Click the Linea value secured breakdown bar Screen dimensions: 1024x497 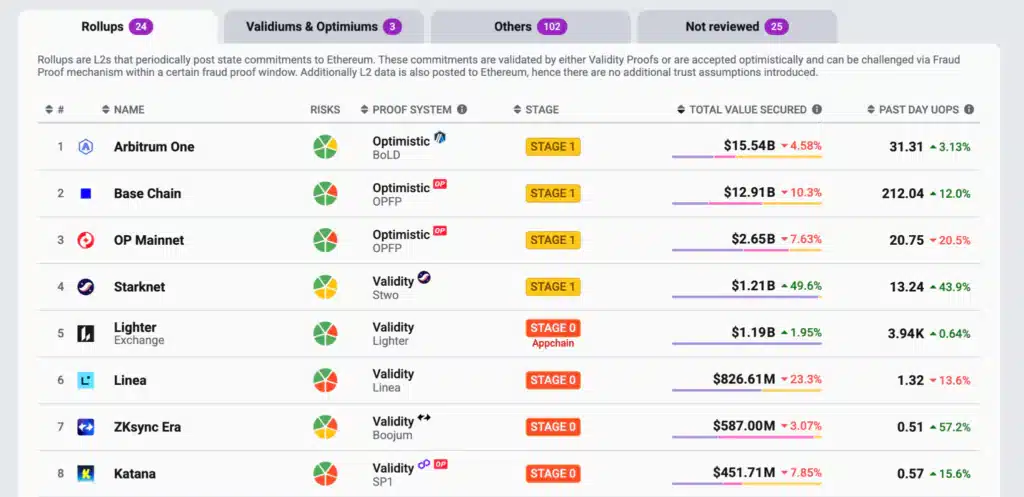pyautogui.click(x=747, y=390)
